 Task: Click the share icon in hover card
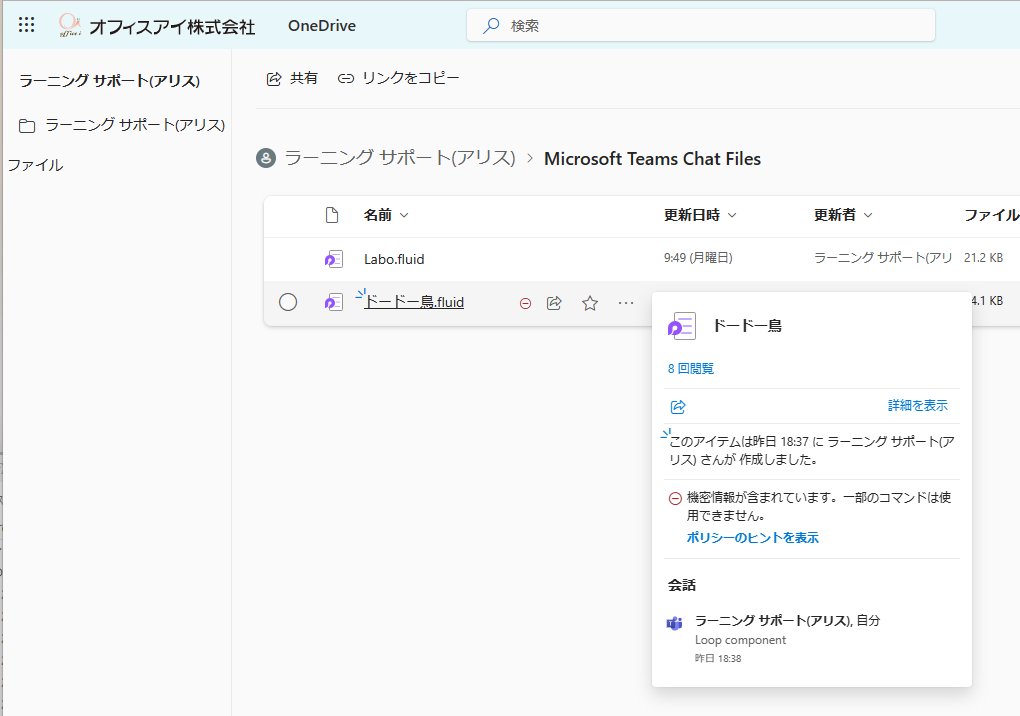(678, 407)
